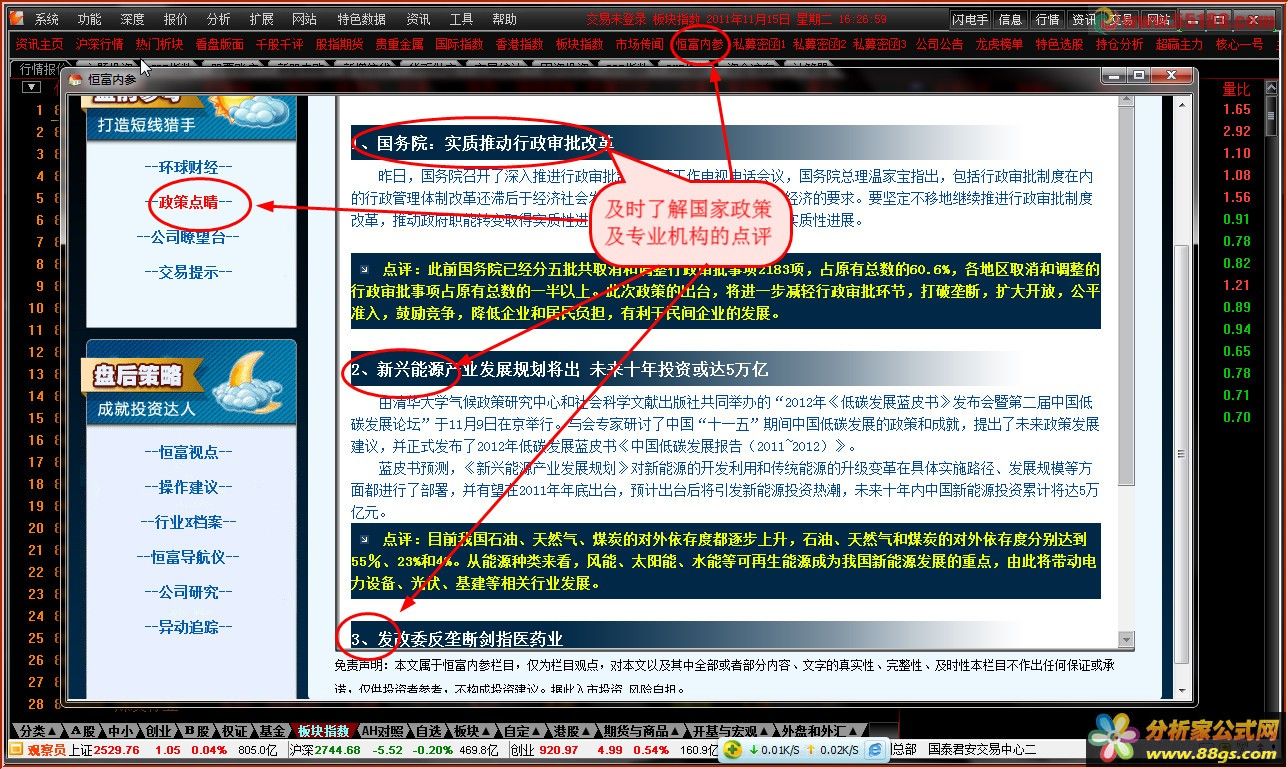Open the 环球财经 sidebar link
1288x769 pixels.
(188, 167)
